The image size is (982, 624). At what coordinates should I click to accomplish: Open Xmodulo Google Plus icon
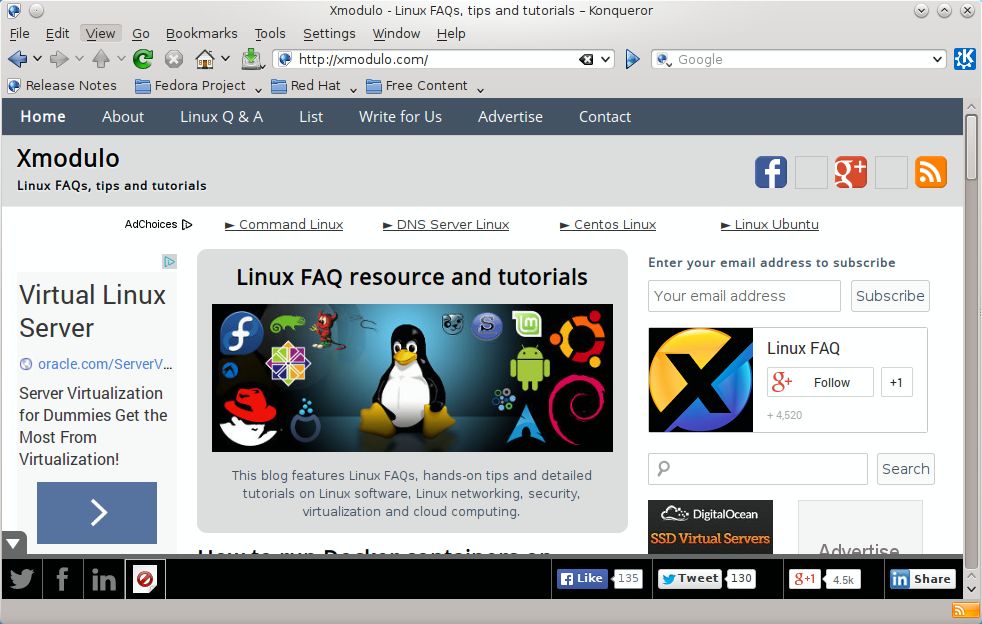[x=850, y=172]
